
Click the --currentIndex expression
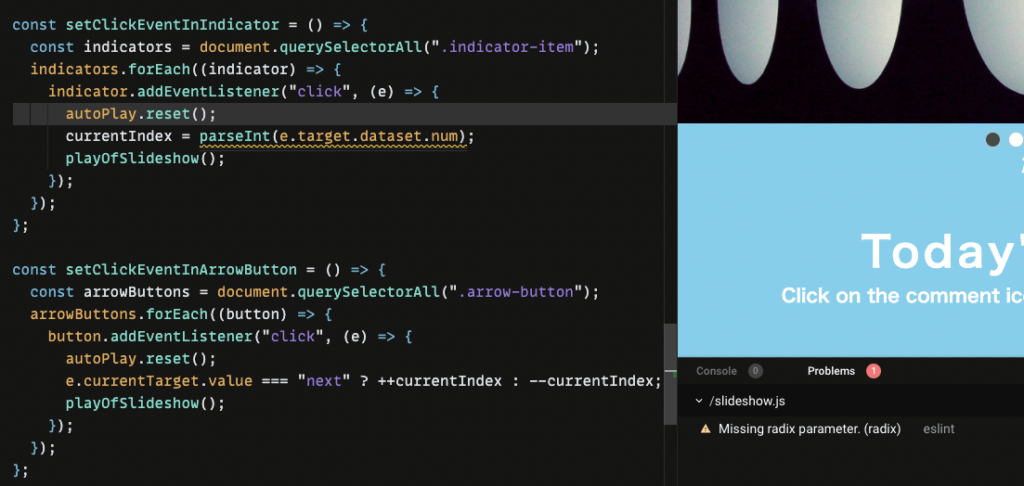coord(591,381)
